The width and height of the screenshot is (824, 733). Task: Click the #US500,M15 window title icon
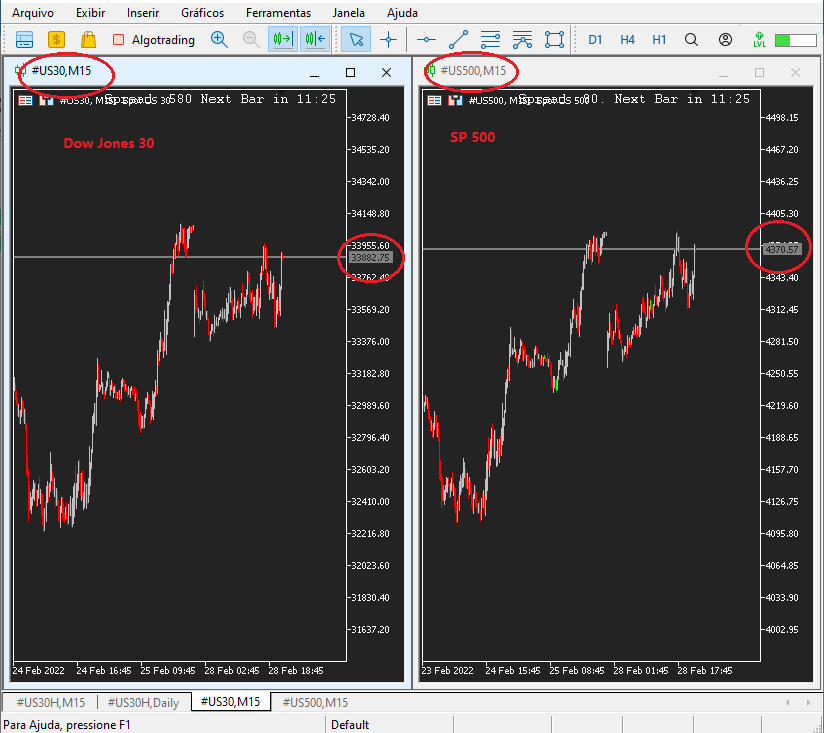click(x=430, y=71)
